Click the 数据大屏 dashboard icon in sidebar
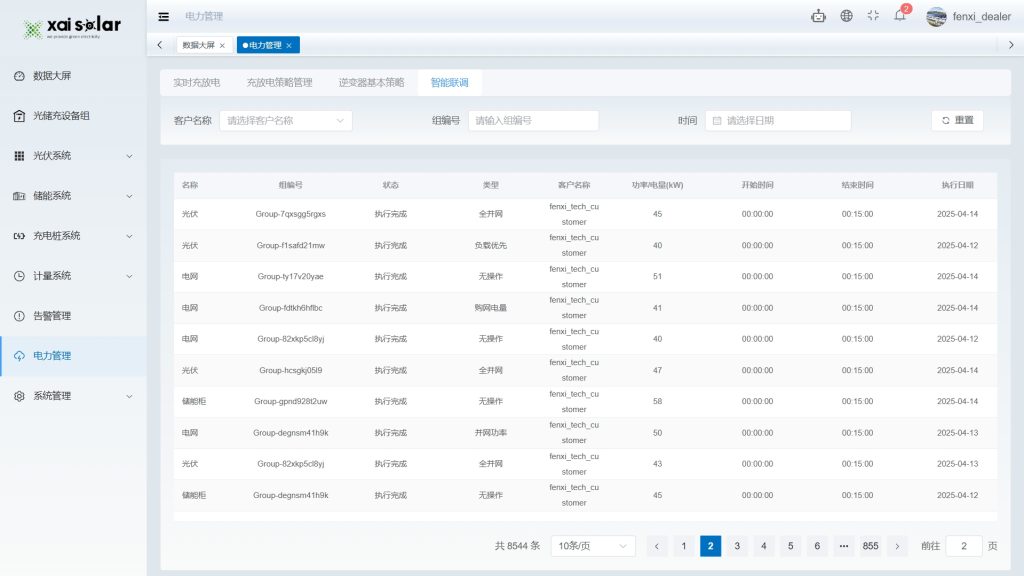 point(19,76)
